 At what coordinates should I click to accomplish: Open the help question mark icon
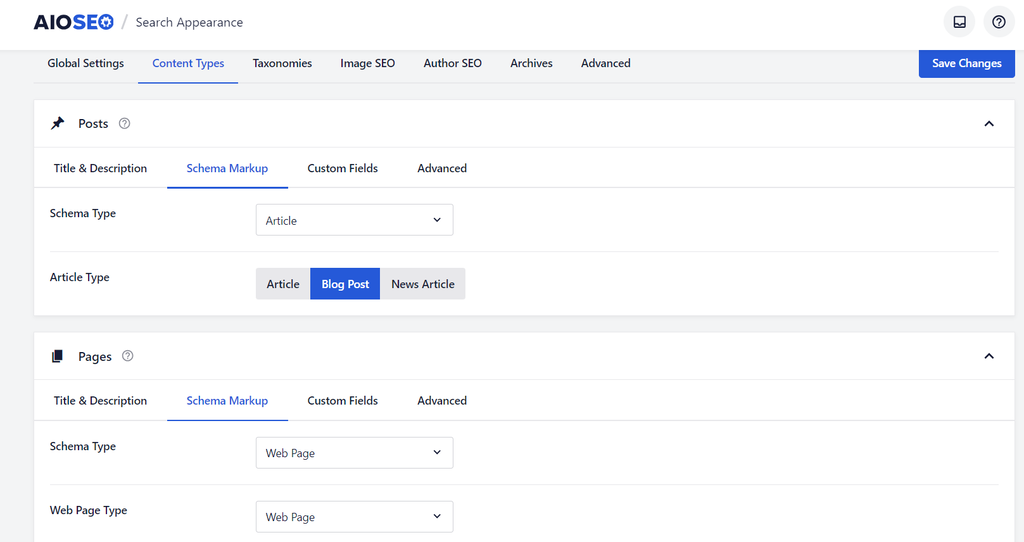click(x=998, y=22)
